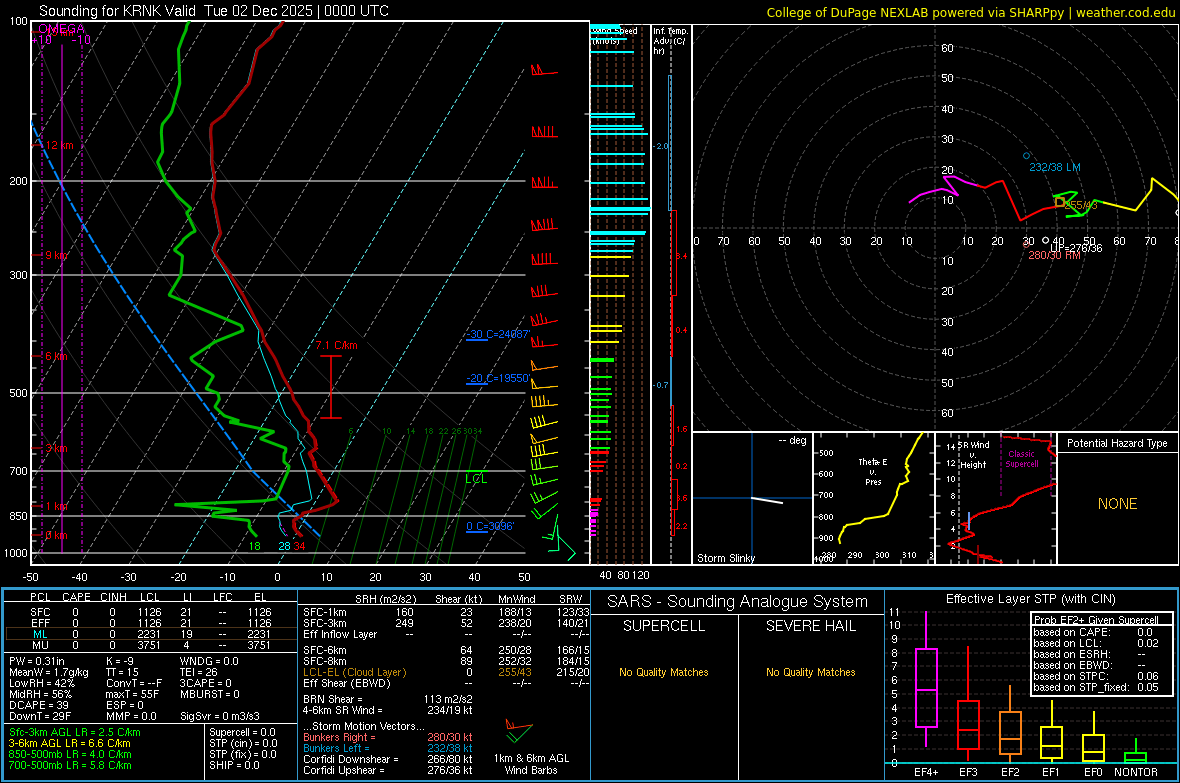
Task: Click the '3-6km AGL LR = 6.6 C/km' line
Action: (69, 743)
